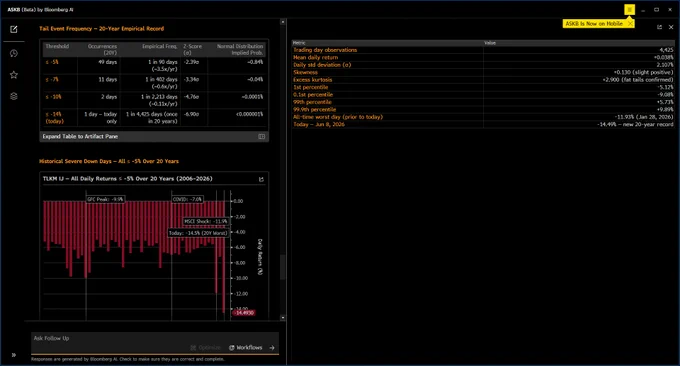Click the 'Mean daily return' row
Image resolution: width=680 pixels, height=366 pixels.
point(483,57)
